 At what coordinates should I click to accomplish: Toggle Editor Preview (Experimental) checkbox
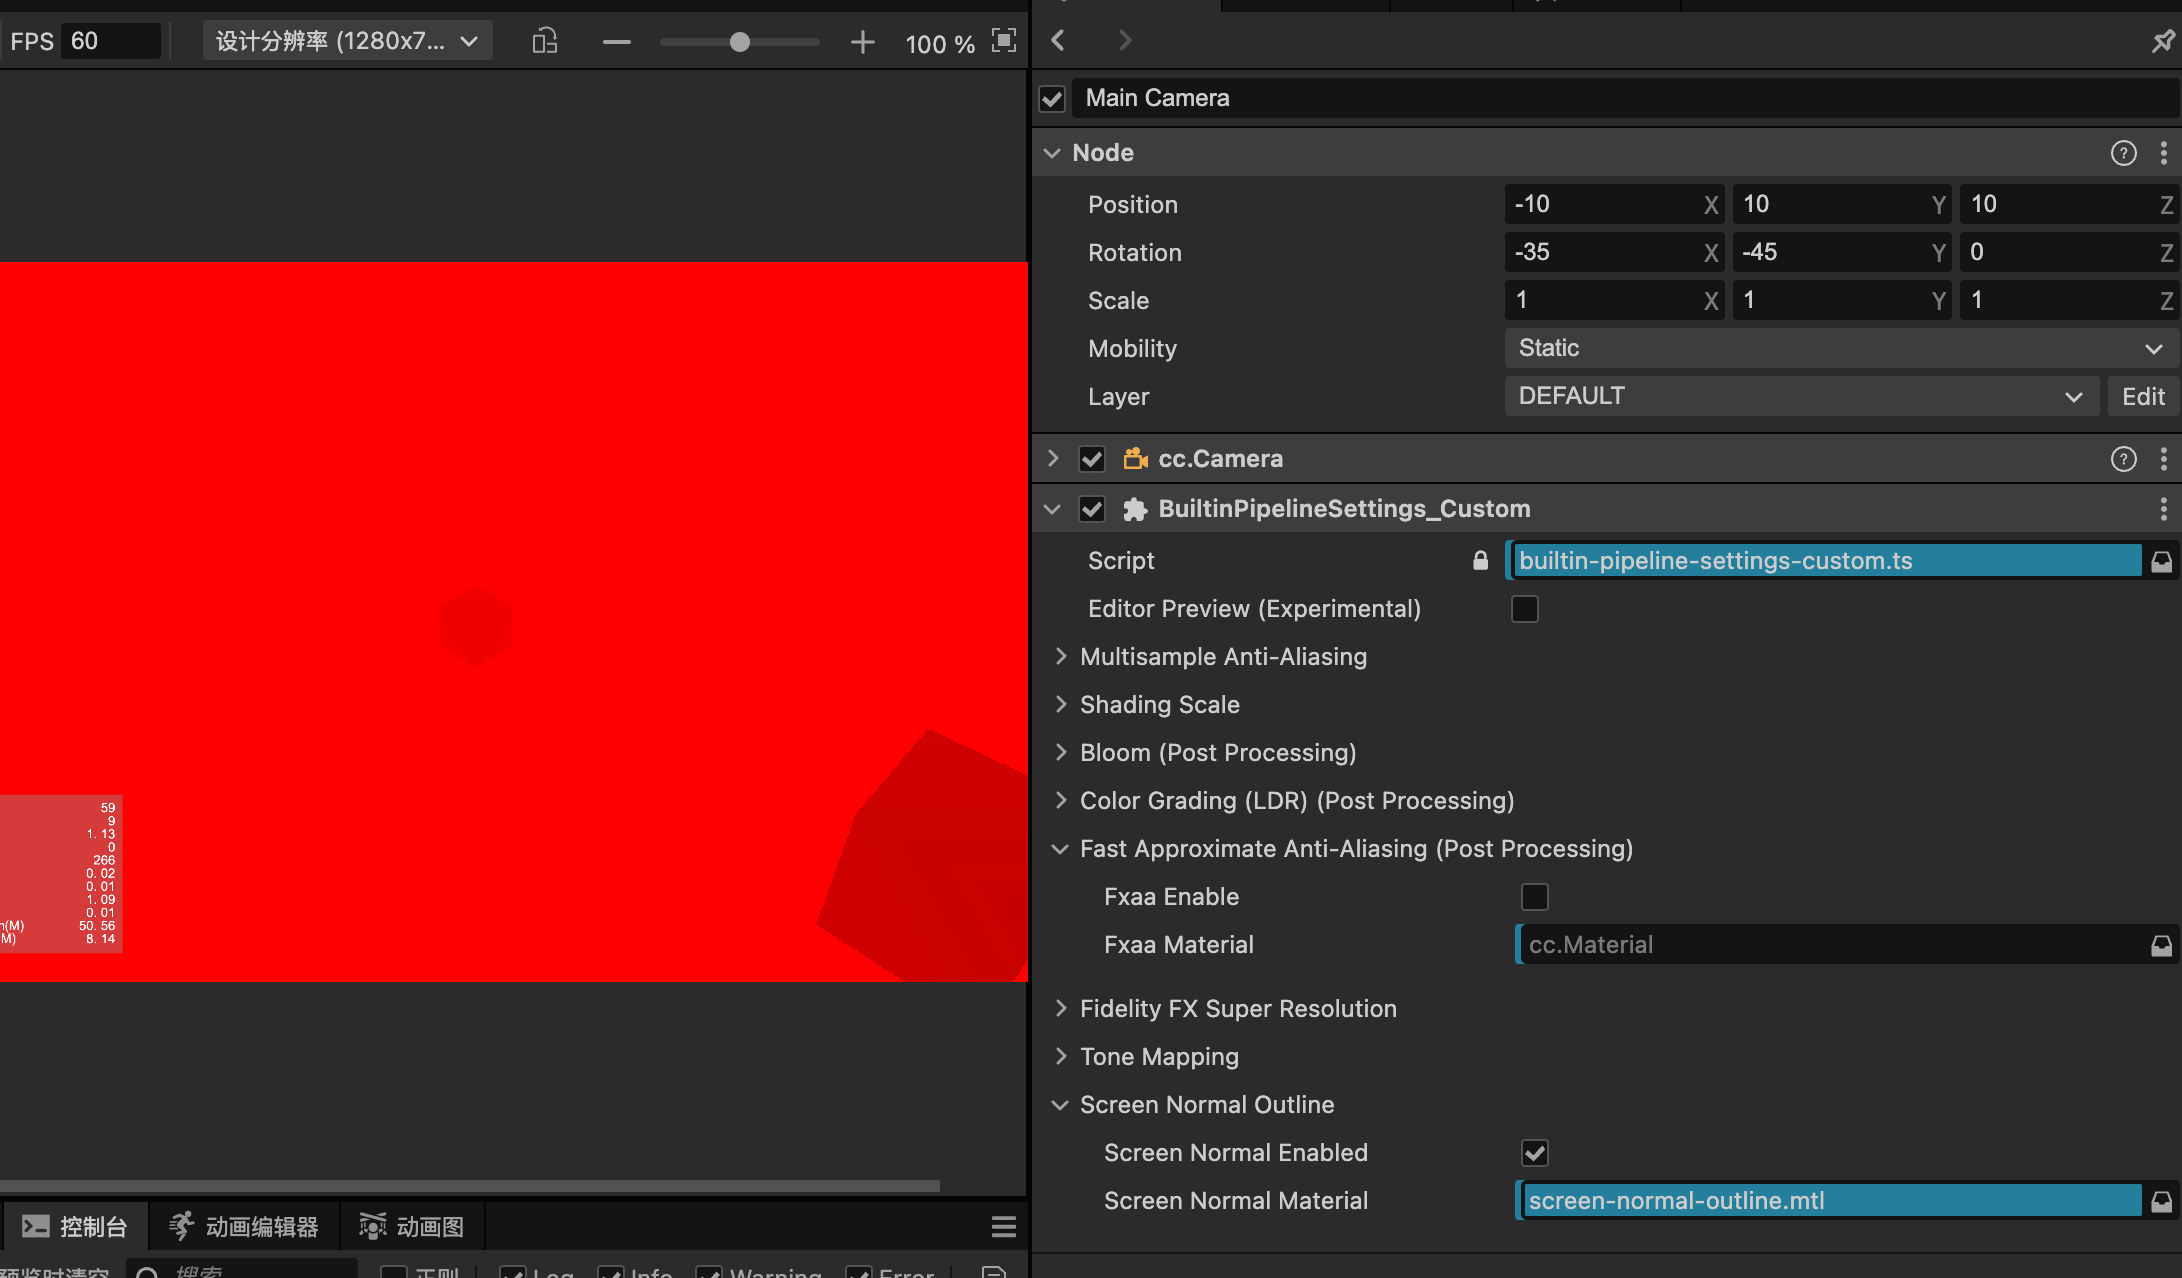(x=1524, y=609)
